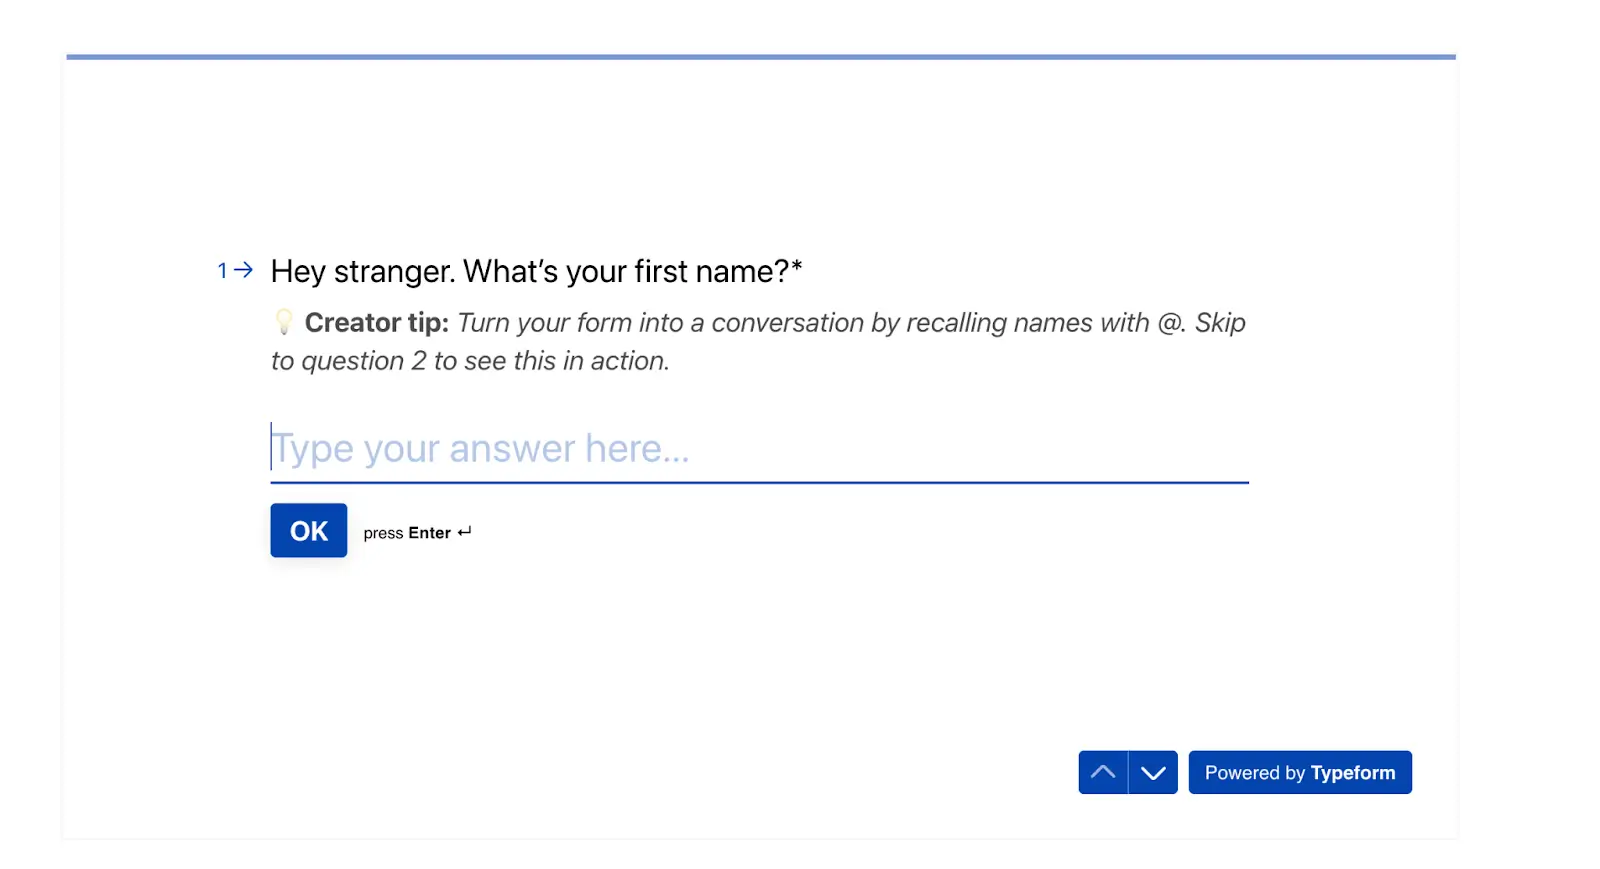Click the 'Creator tip:' label text
Viewport: 1600px width, 869px height.
pyautogui.click(x=377, y=322)
